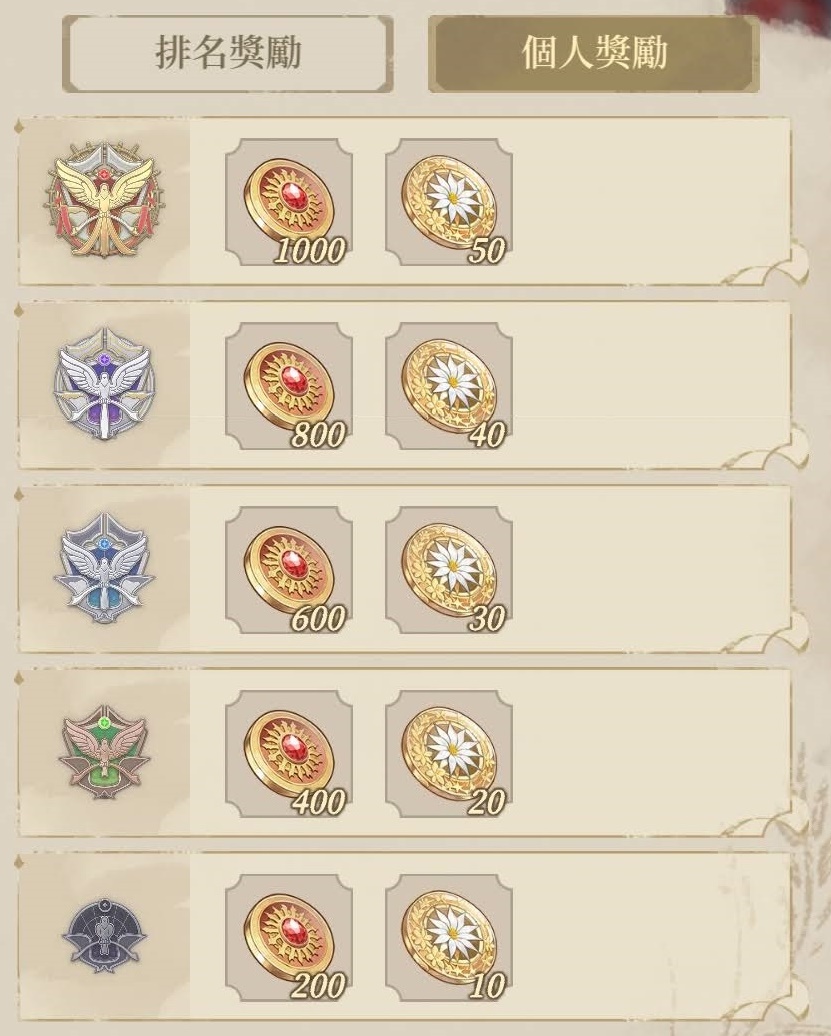Open the 600 red gem coin reward
831x1036 pixels.
tap(289, 570)
